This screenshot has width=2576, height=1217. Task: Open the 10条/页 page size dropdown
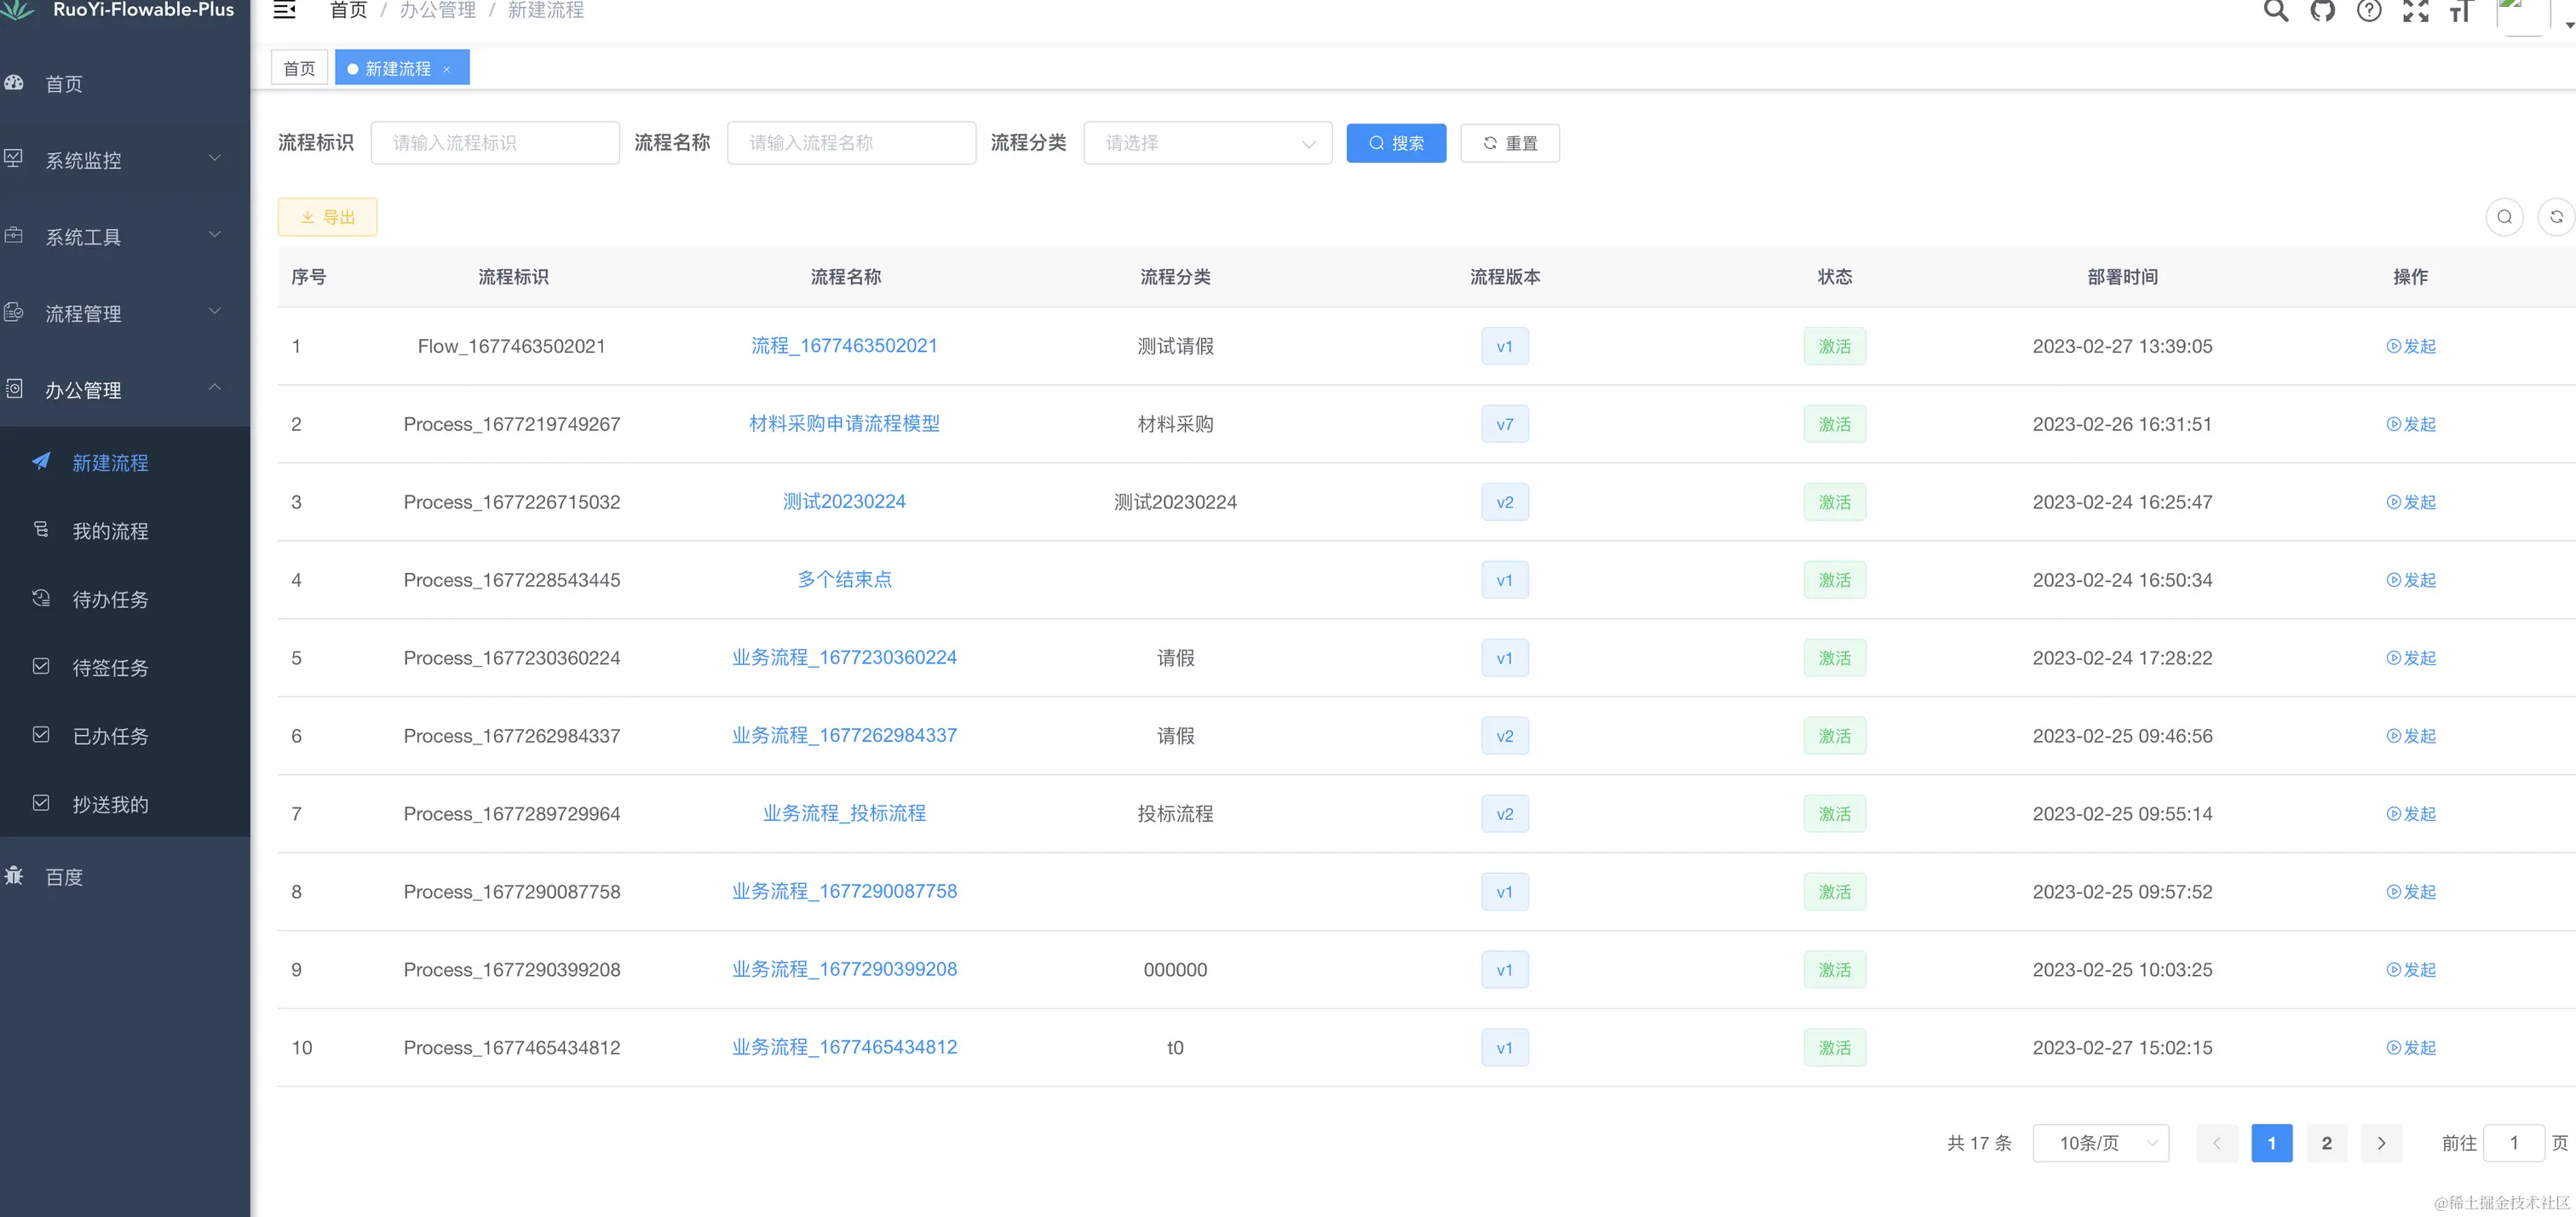point(2100,1143)
